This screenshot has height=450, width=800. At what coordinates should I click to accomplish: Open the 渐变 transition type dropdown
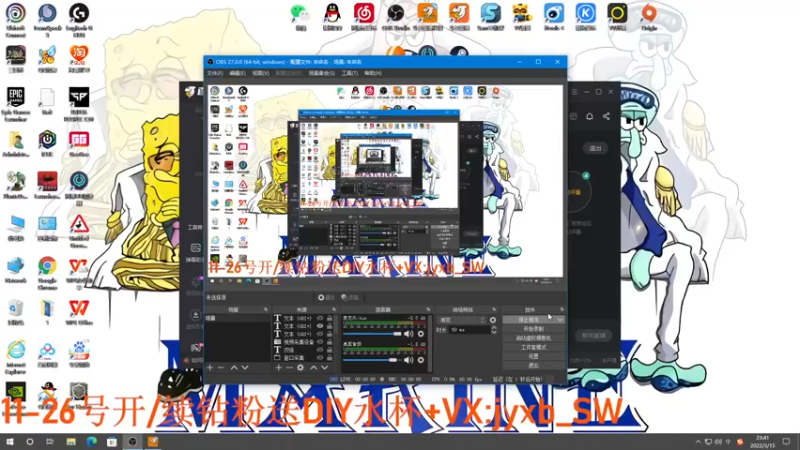(x=462, y=320)
